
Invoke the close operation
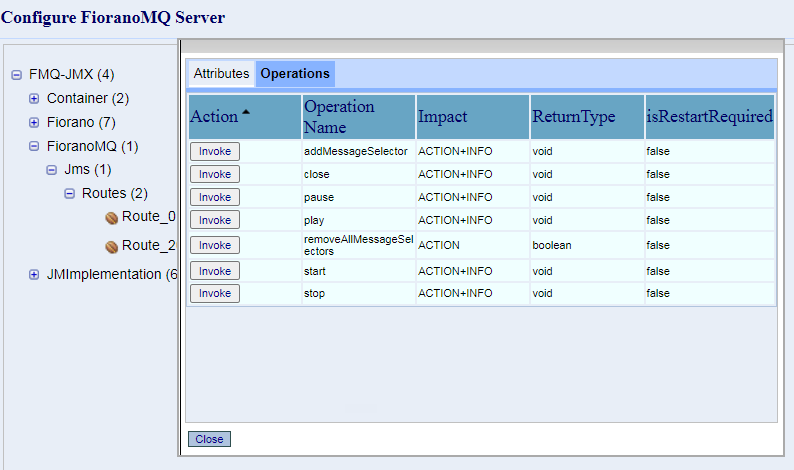(215, 174)
